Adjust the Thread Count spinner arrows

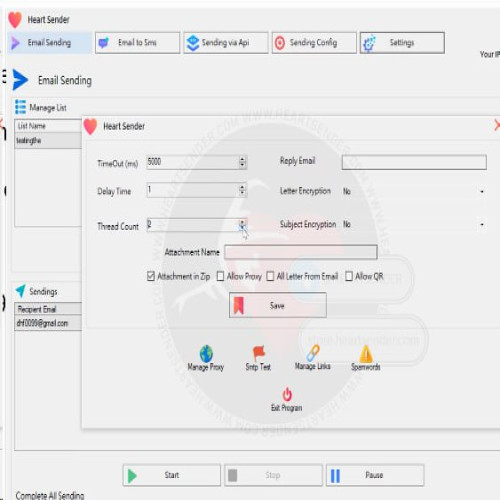[x=243, y=225]
